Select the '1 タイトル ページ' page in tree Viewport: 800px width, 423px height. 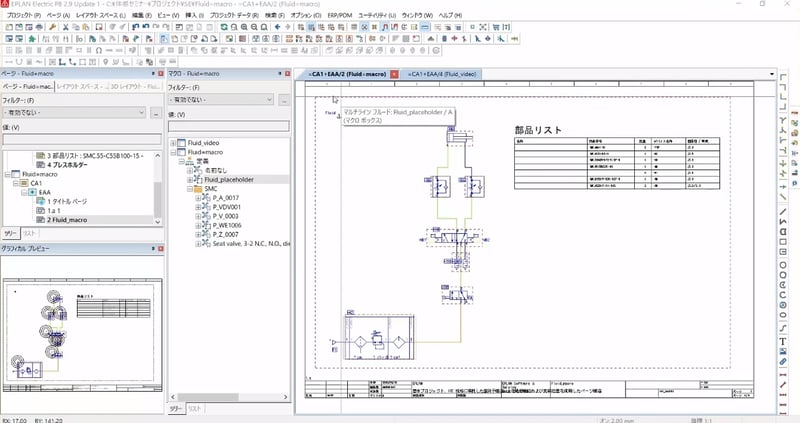point(67,202)
